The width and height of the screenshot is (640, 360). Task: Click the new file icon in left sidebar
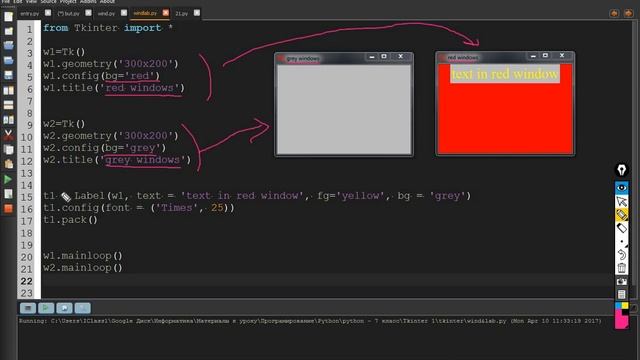[x=8, y=16]
